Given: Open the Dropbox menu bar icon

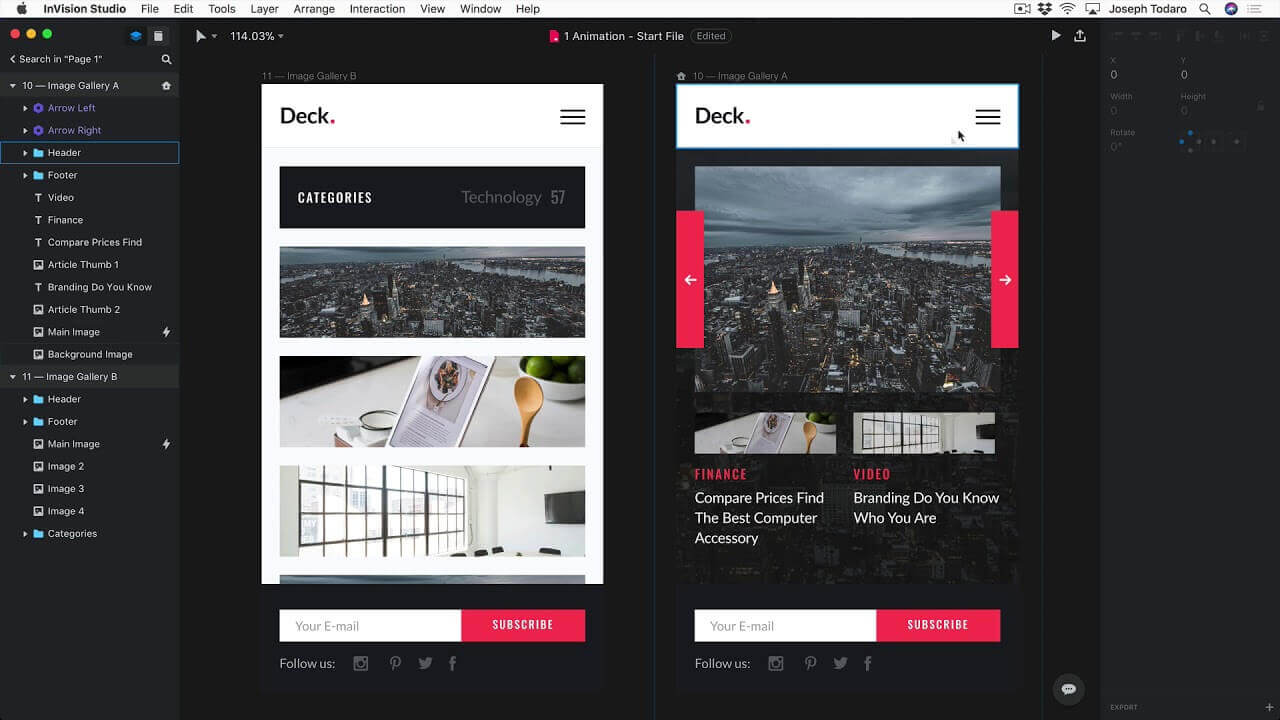Looking at the screenshot, I should pyautogui.click(x=1045, y=9).
